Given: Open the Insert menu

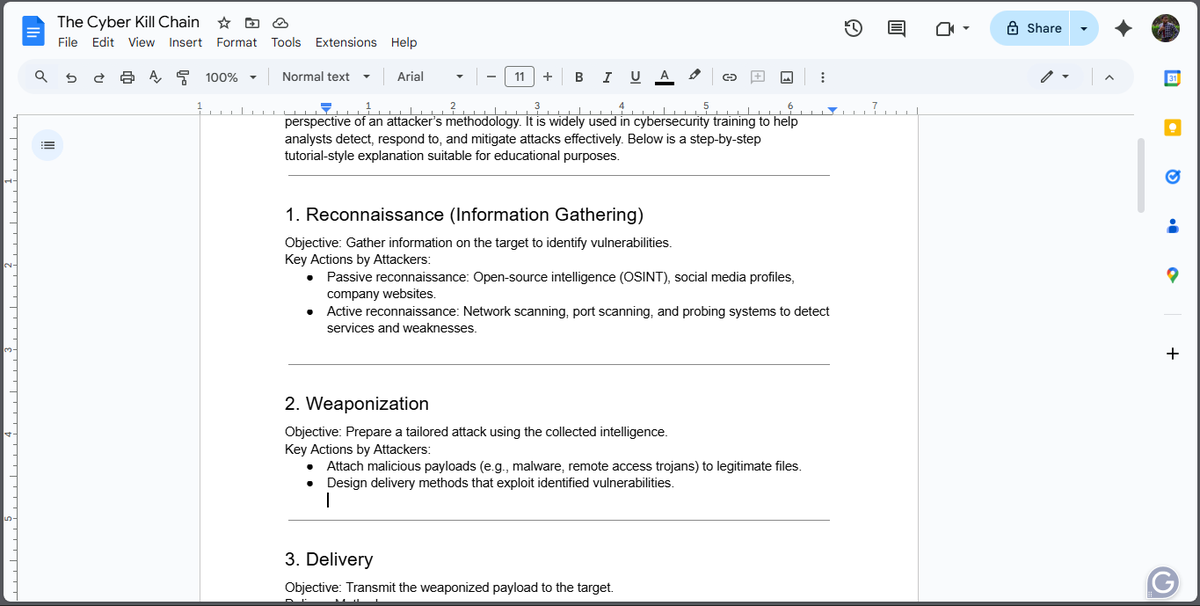Looking at the screenshot, I should pyautogui.click(x=185, y=42).
